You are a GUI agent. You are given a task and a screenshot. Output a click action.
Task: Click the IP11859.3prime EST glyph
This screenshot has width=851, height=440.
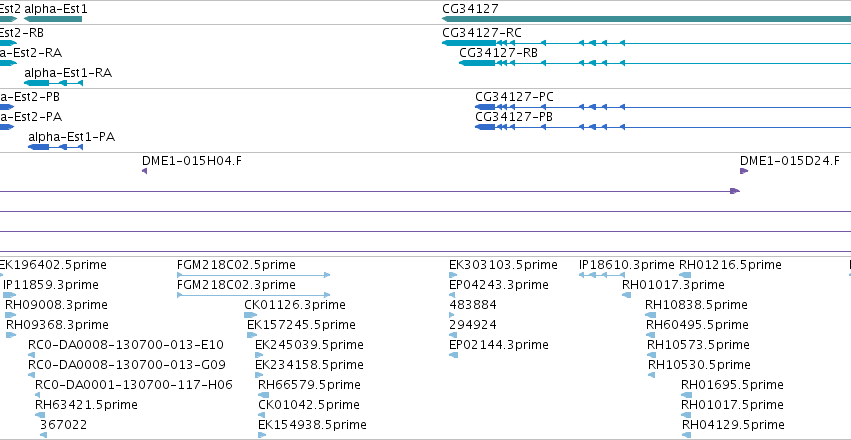pos(10,295)
